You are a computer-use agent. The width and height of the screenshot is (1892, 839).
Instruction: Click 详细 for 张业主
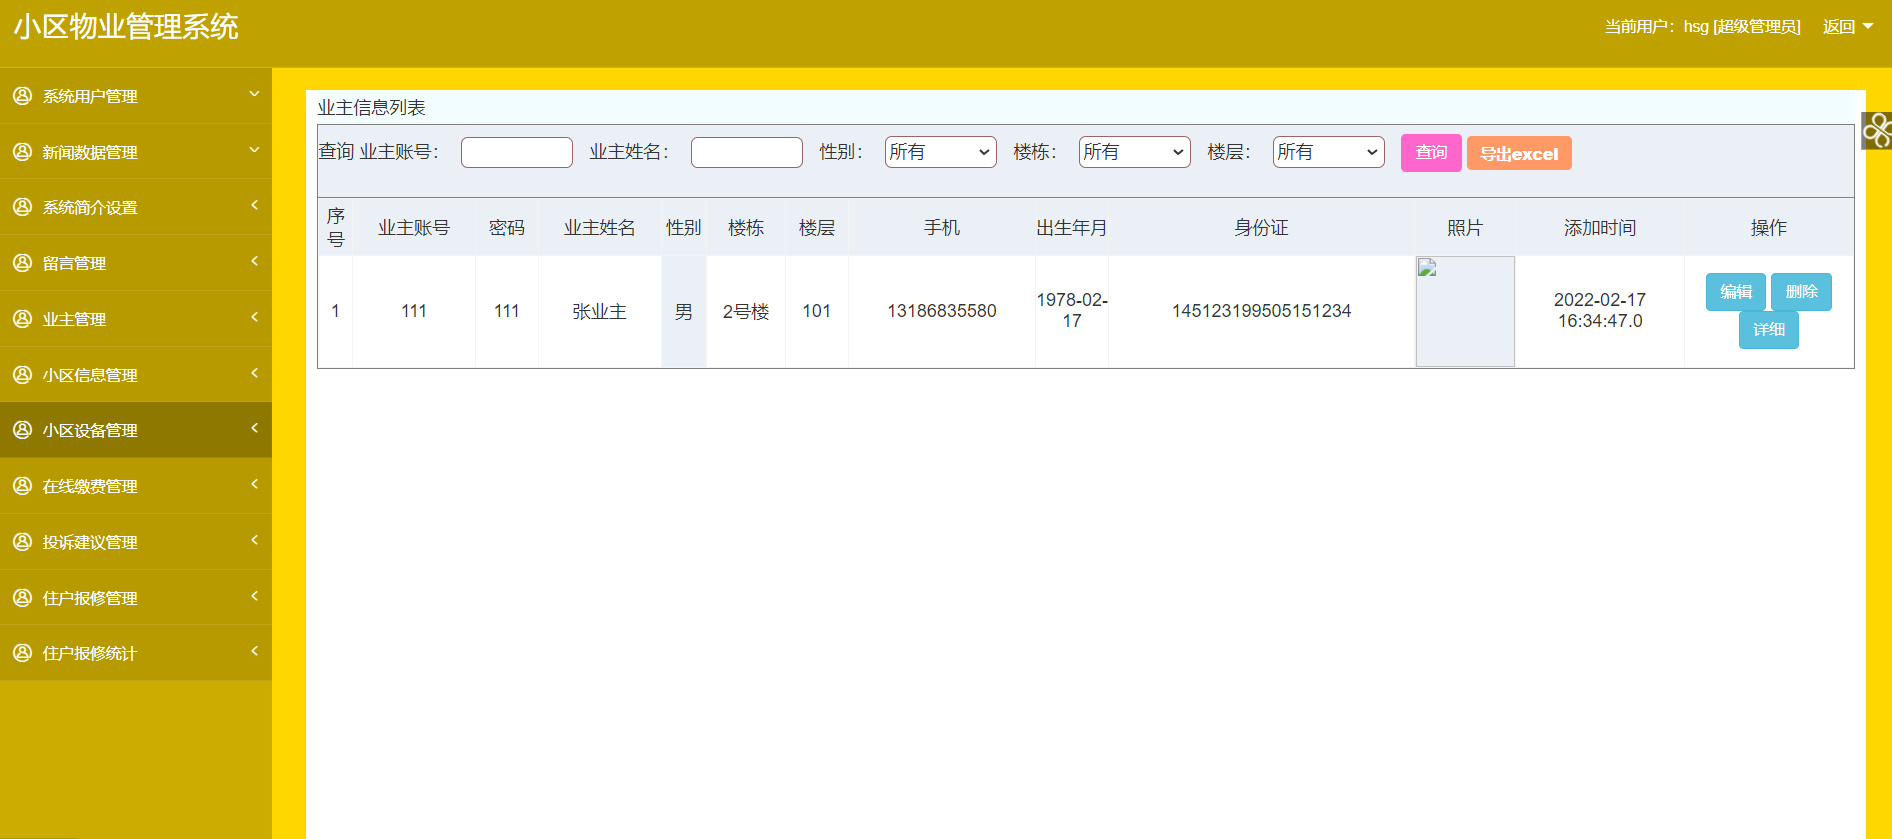click(1768, 330)
